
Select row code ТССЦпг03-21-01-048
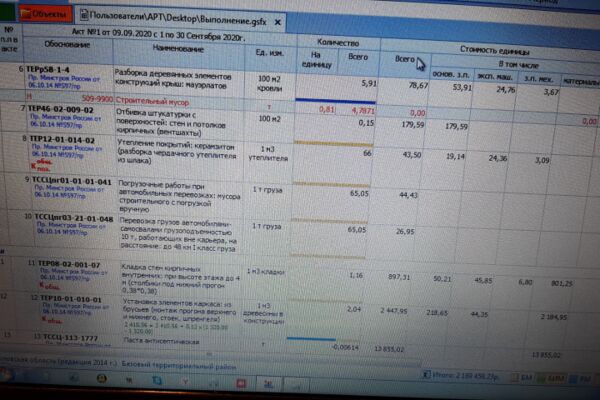click(x=74, y=219)
